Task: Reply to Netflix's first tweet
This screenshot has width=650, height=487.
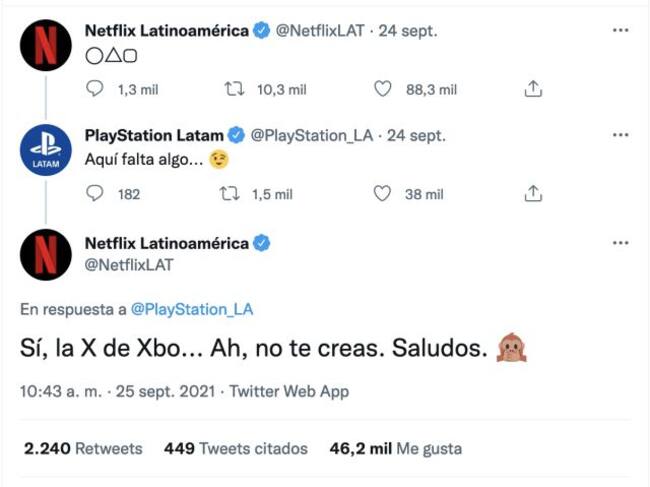Action: (95, 89)
